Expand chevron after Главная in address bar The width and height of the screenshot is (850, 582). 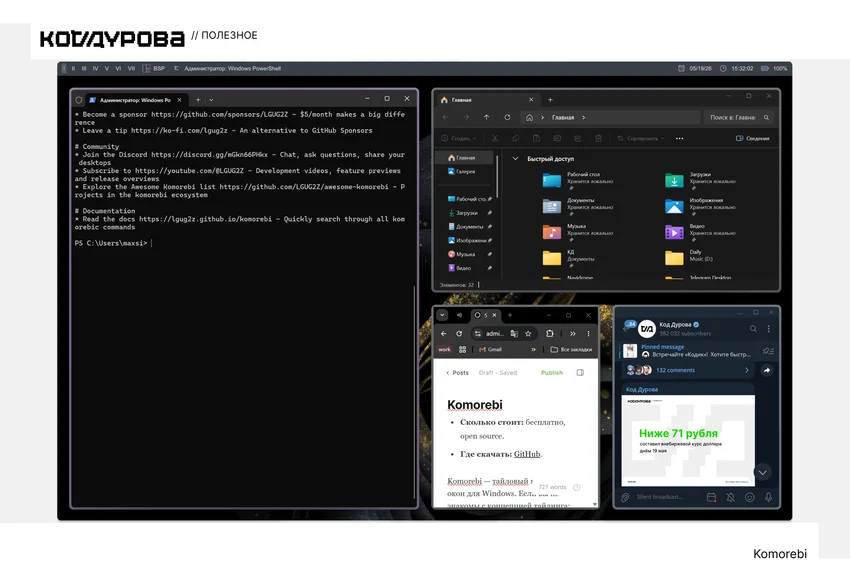point(584,117)
